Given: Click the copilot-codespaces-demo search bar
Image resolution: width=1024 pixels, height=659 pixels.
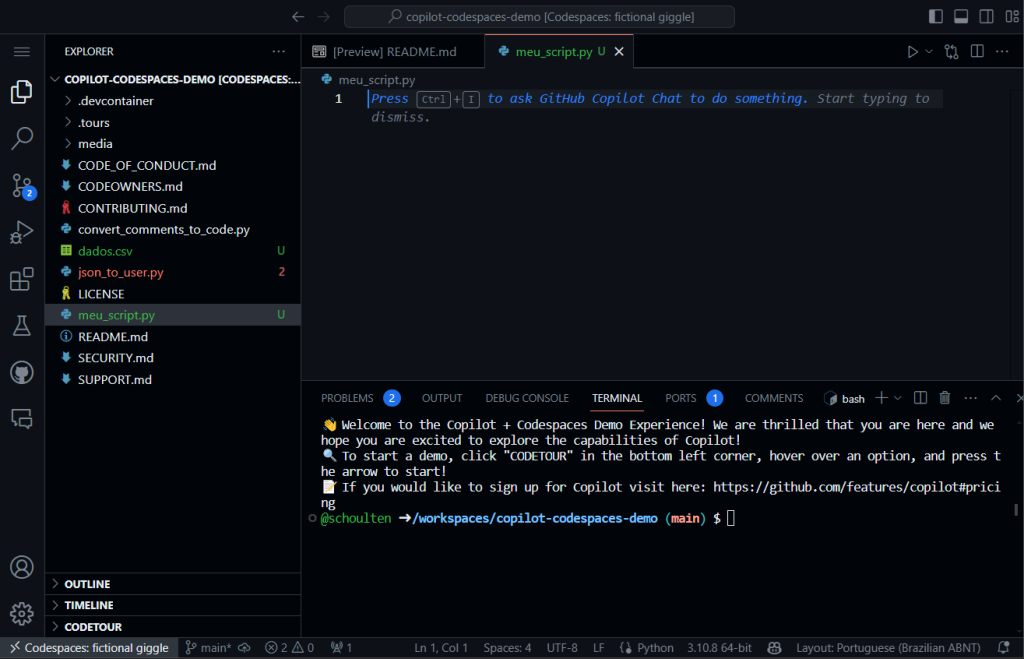Looking at the screenshot, I should click(x=538, y=16).
